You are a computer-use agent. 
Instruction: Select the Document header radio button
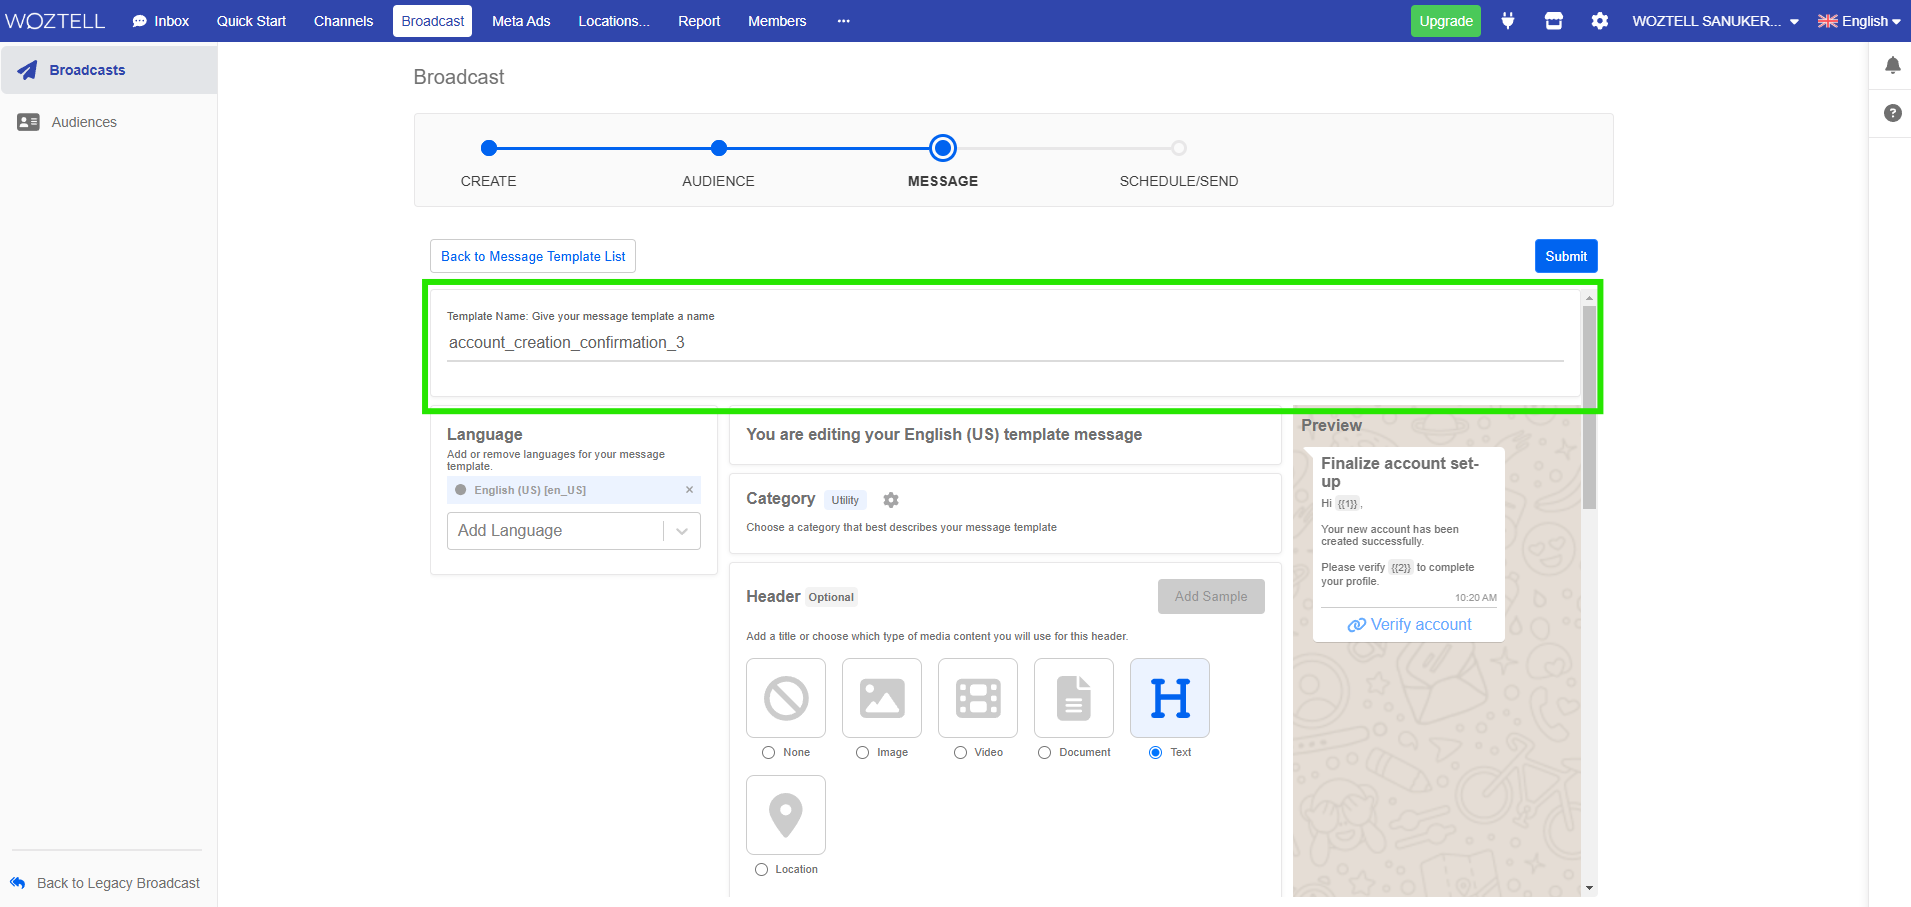click(1044, 753)
